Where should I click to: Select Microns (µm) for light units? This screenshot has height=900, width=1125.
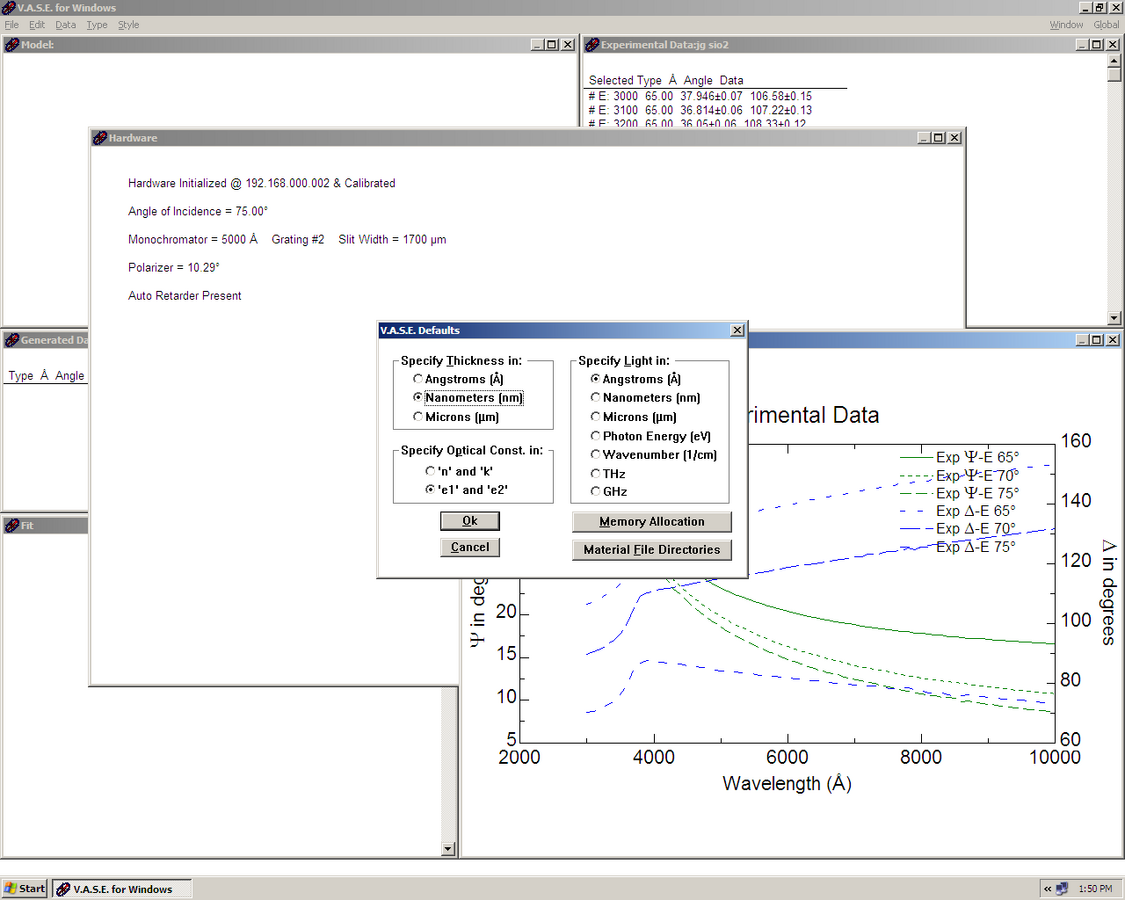595,417
